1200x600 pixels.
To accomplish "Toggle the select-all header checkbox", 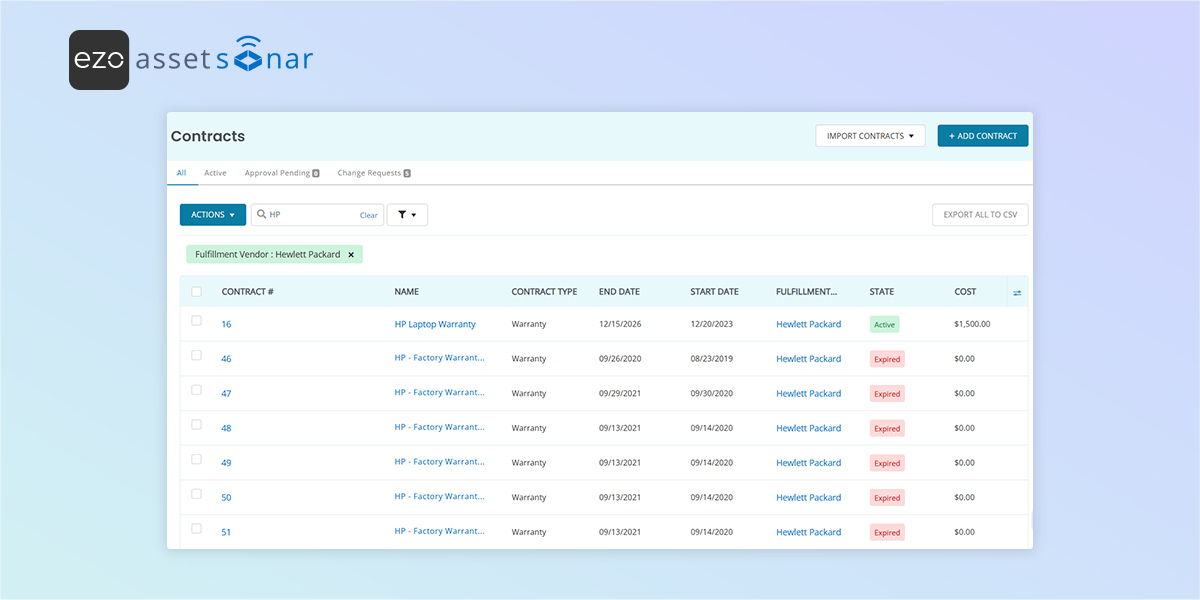I will 197,292.
